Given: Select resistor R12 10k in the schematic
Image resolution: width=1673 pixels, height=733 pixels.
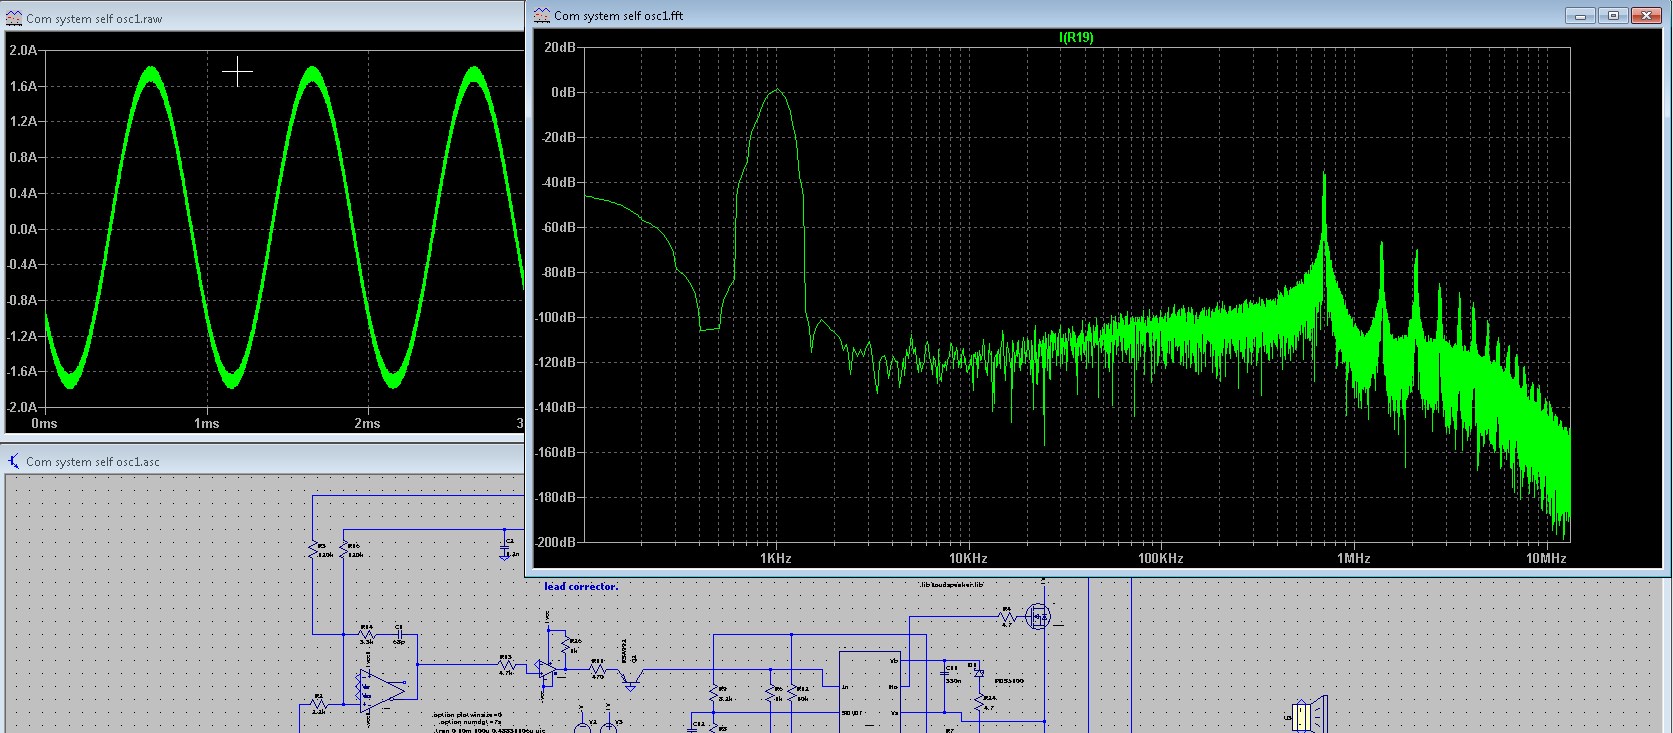Looking at the screenshot, I should pos(792,693).
